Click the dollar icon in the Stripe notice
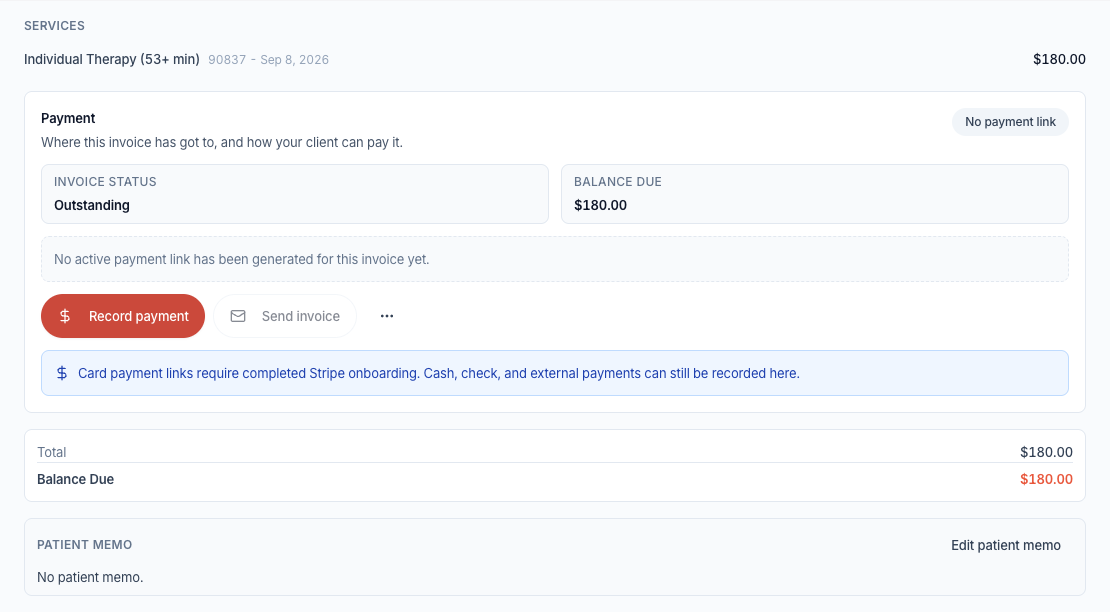The width and height of the screenshot is (1110, 612). click(62, 373)
